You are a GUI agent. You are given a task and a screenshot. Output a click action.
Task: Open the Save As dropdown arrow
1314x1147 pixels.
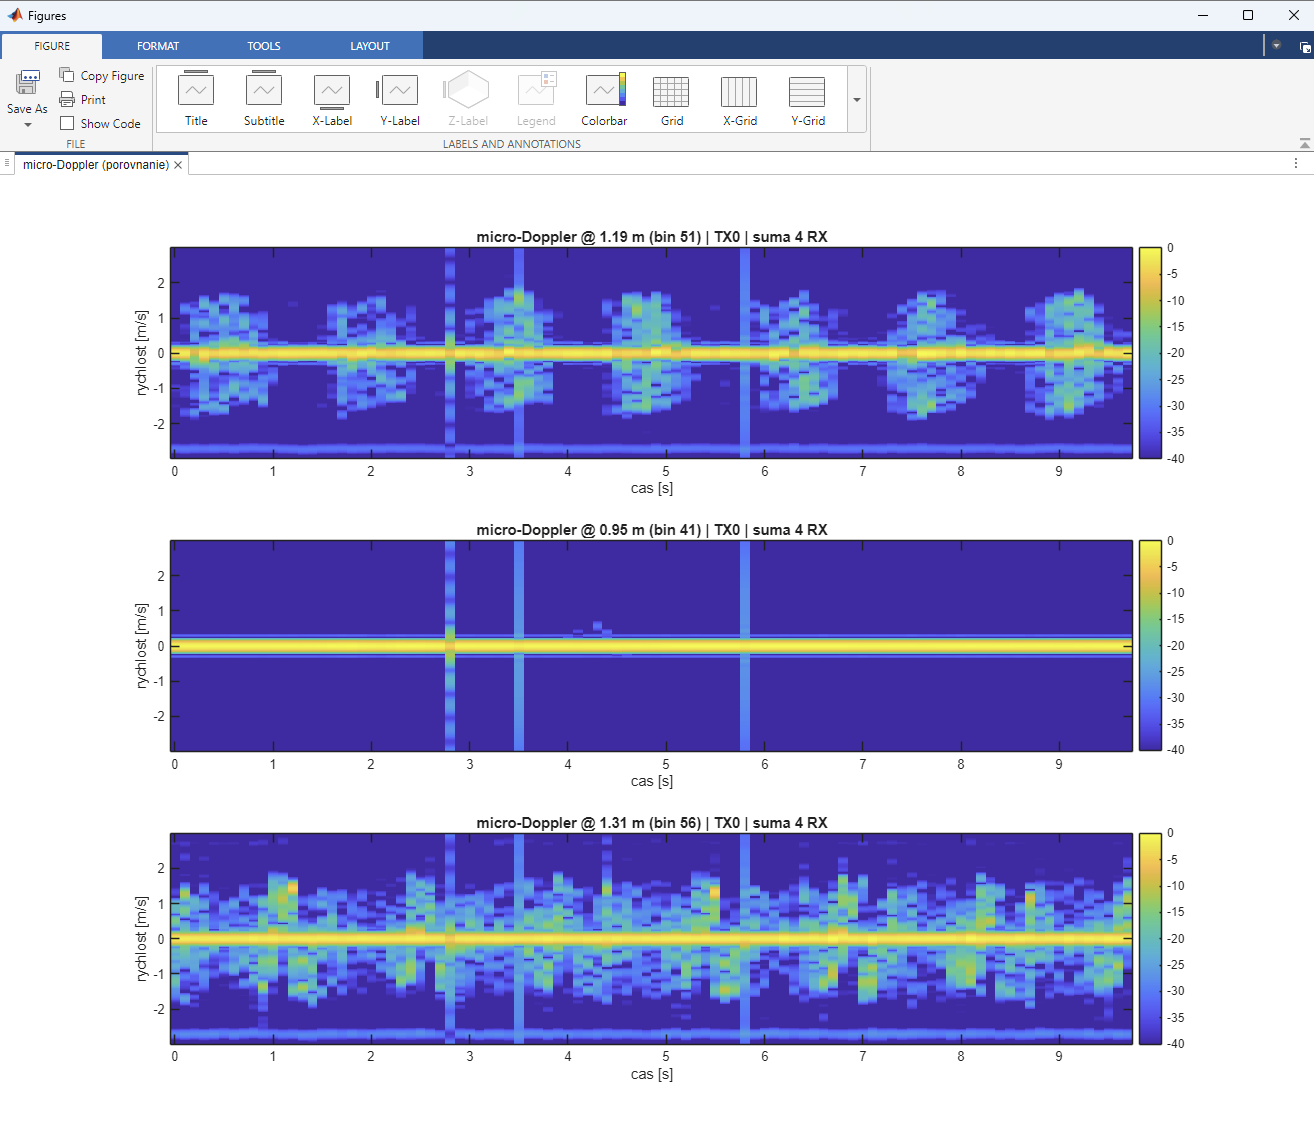tap(27, 125)
